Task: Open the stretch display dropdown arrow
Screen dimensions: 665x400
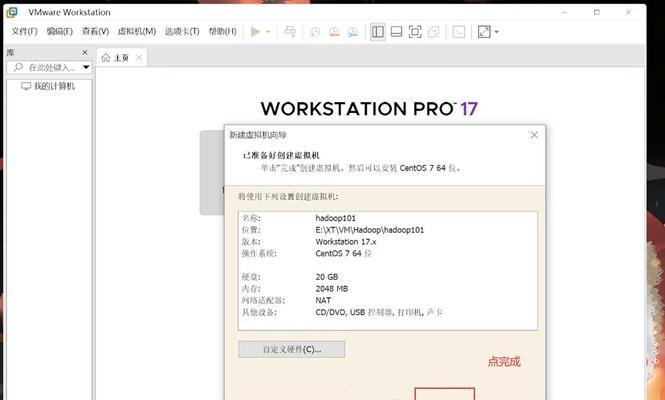Action: (497, 32)
